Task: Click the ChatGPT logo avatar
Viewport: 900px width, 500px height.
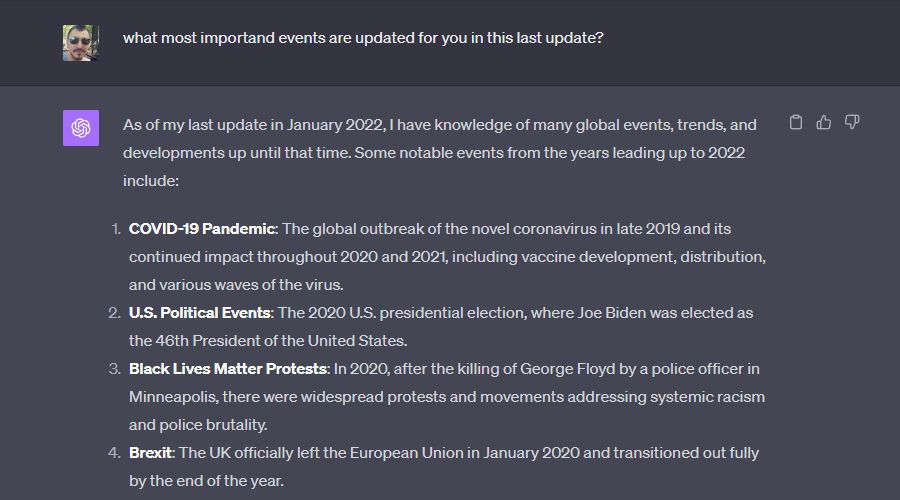Action: tap(81, 128)
